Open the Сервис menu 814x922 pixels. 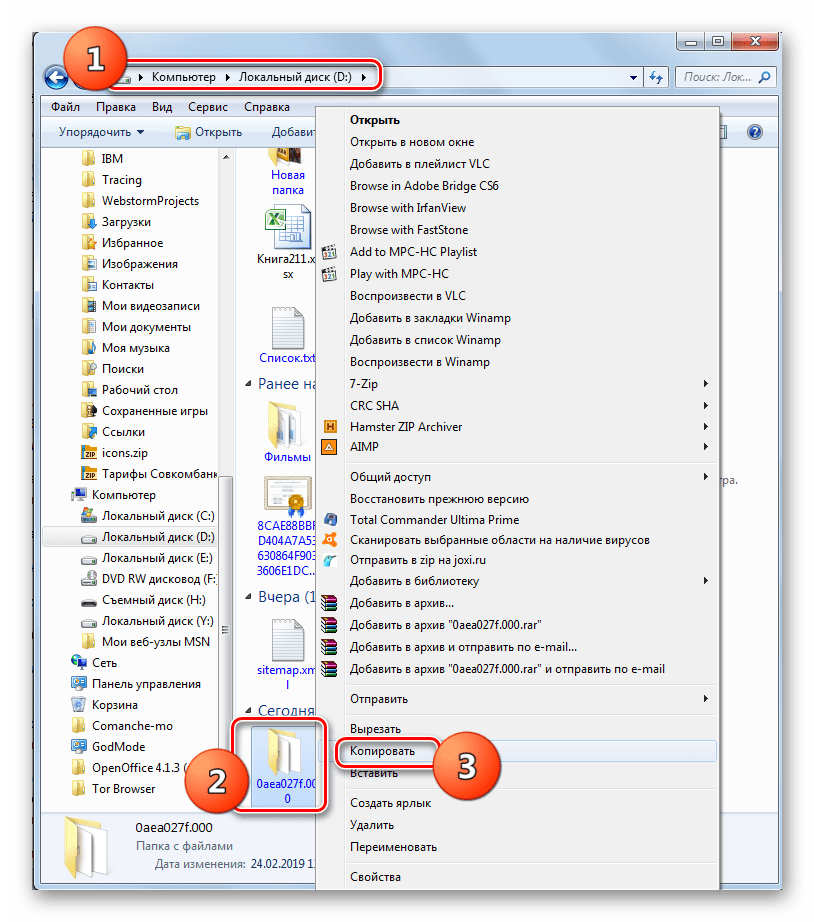pos(207,107)
